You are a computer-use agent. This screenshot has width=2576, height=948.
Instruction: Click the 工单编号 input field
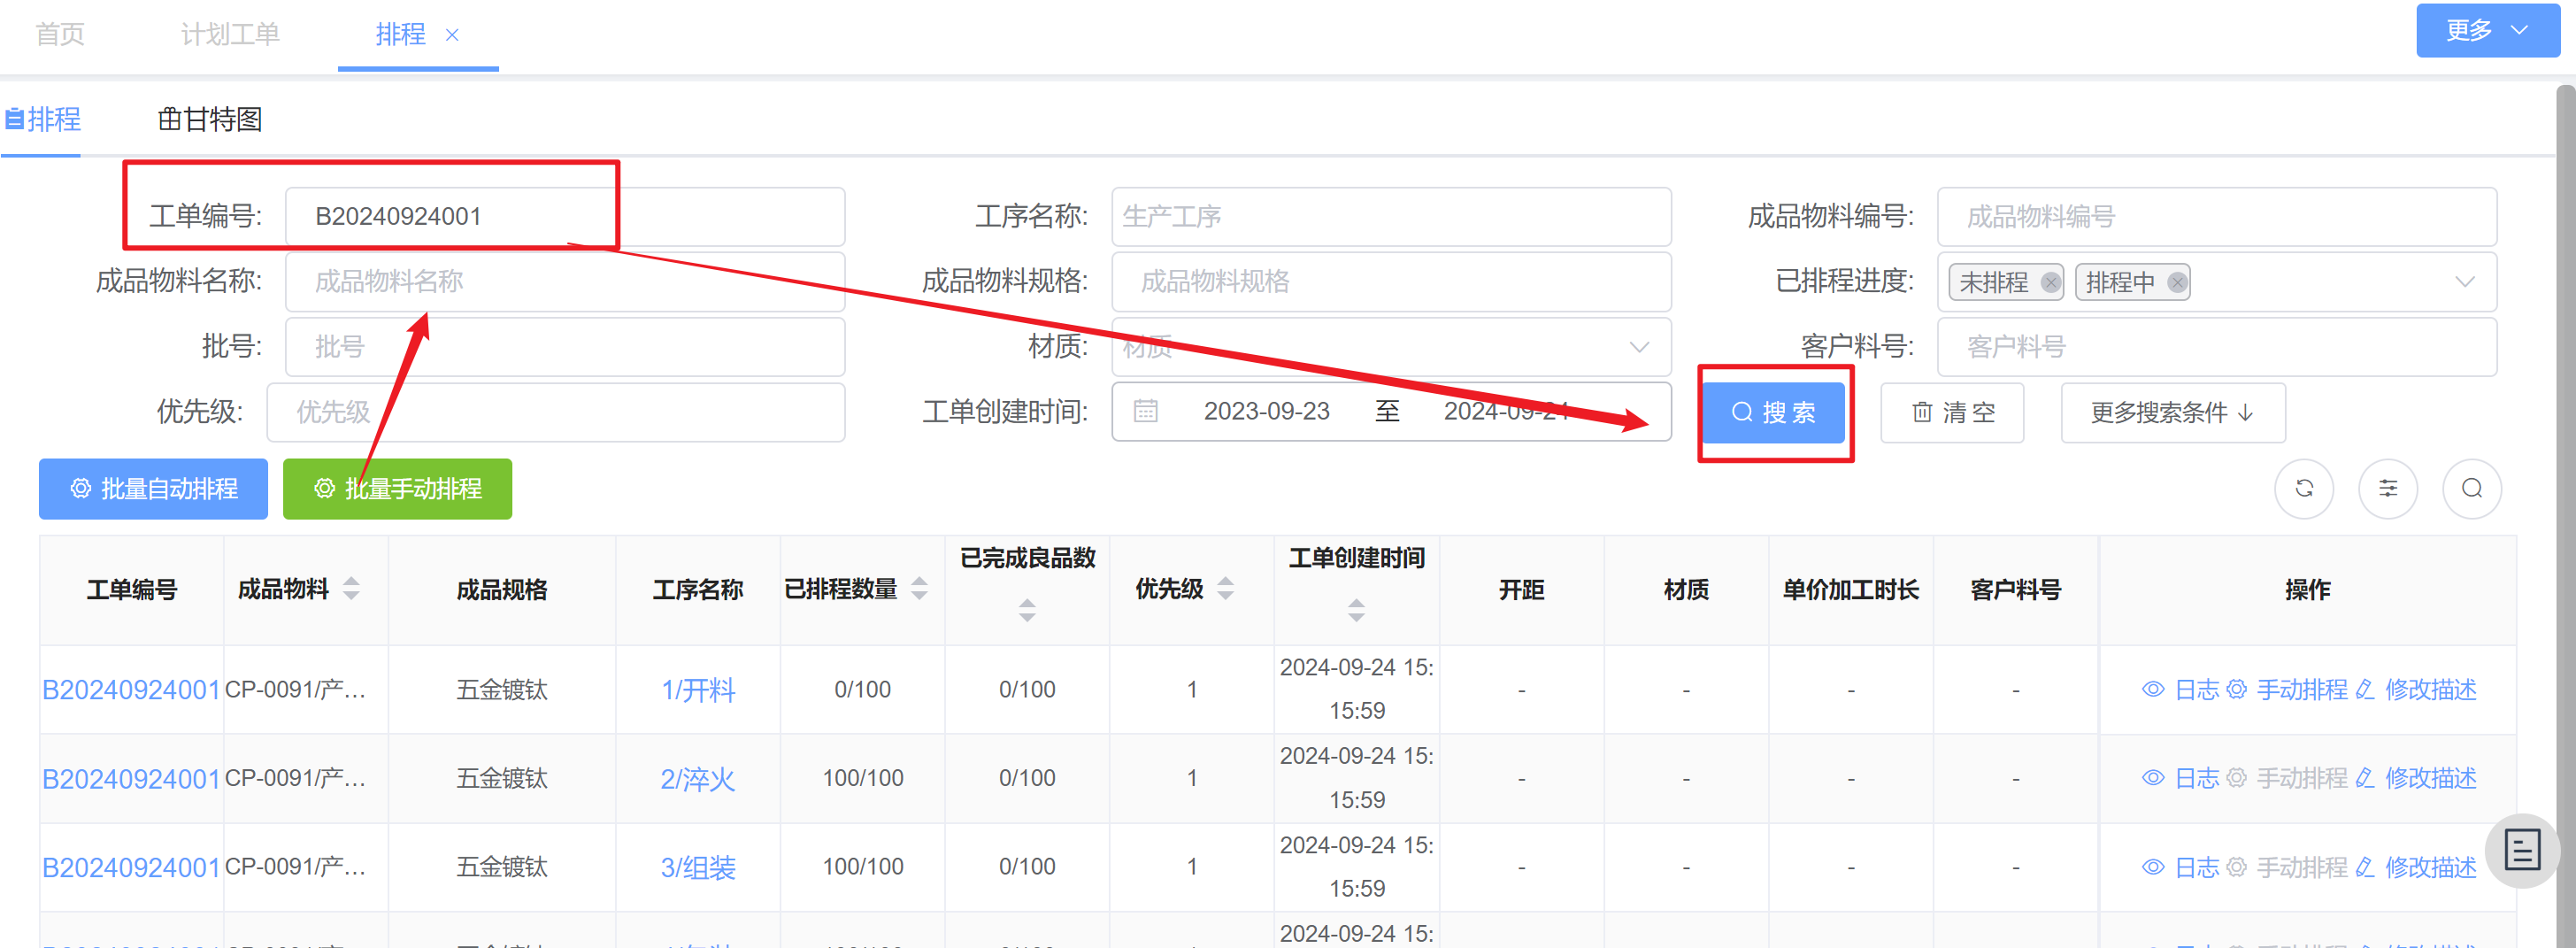coord(565,216)
